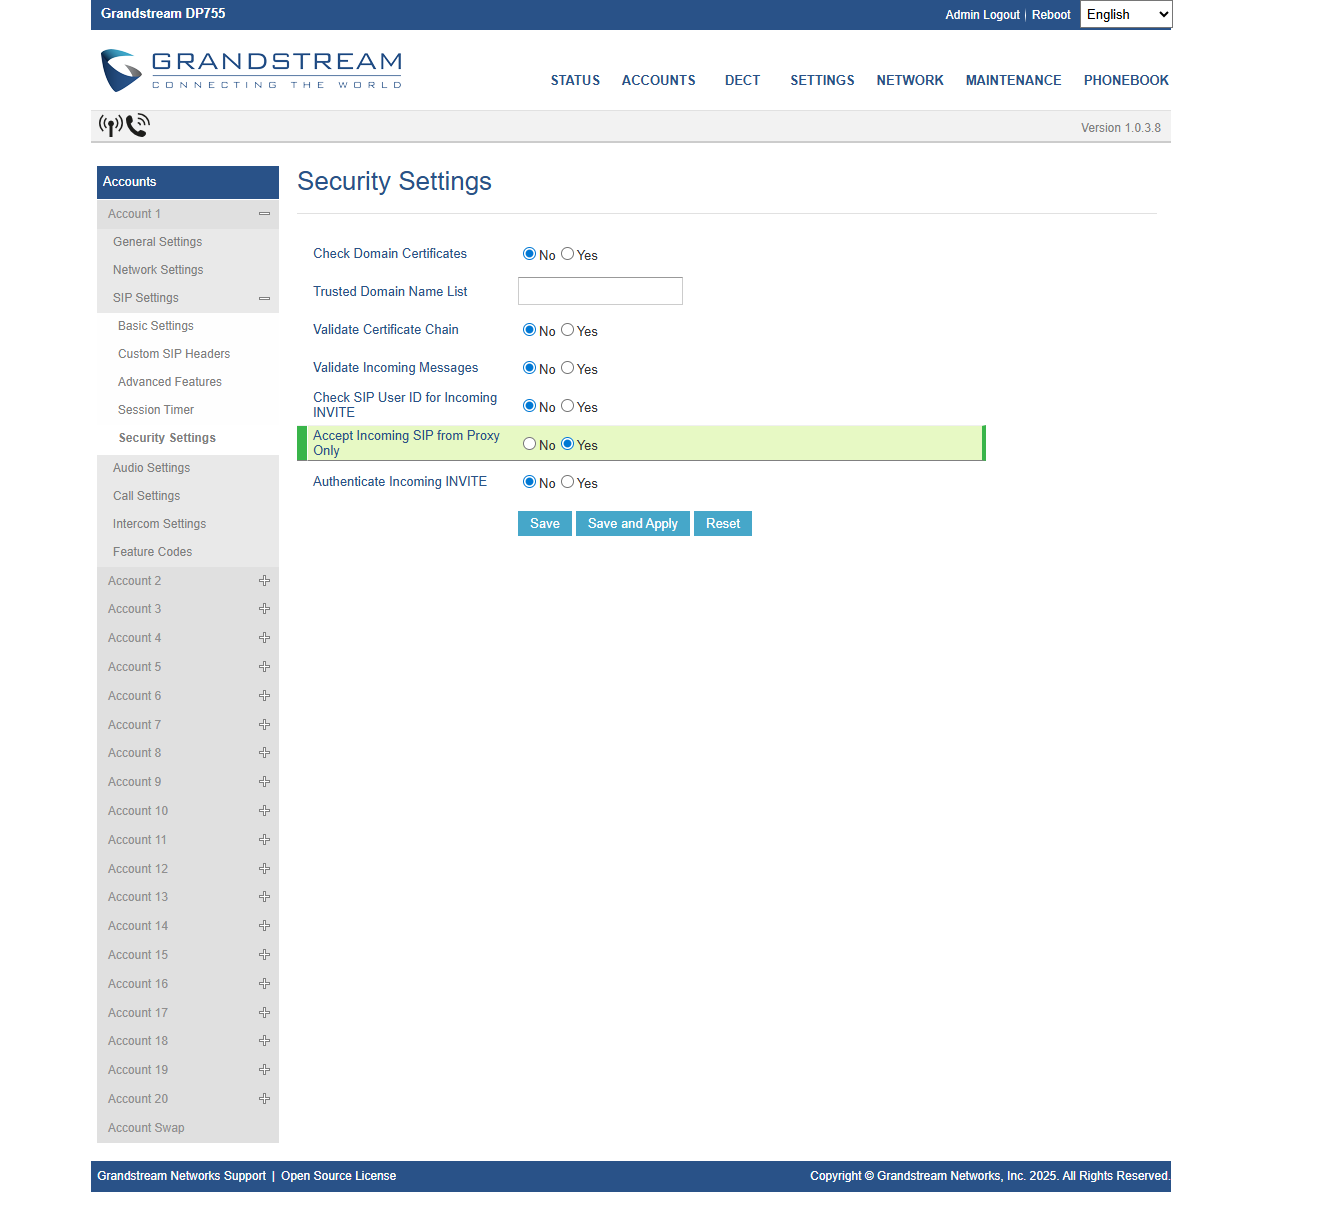The width and height of the screenshot is (1329, 1231).
Task: Click the phone handset status icon
Action: click(x=138, y=125)
